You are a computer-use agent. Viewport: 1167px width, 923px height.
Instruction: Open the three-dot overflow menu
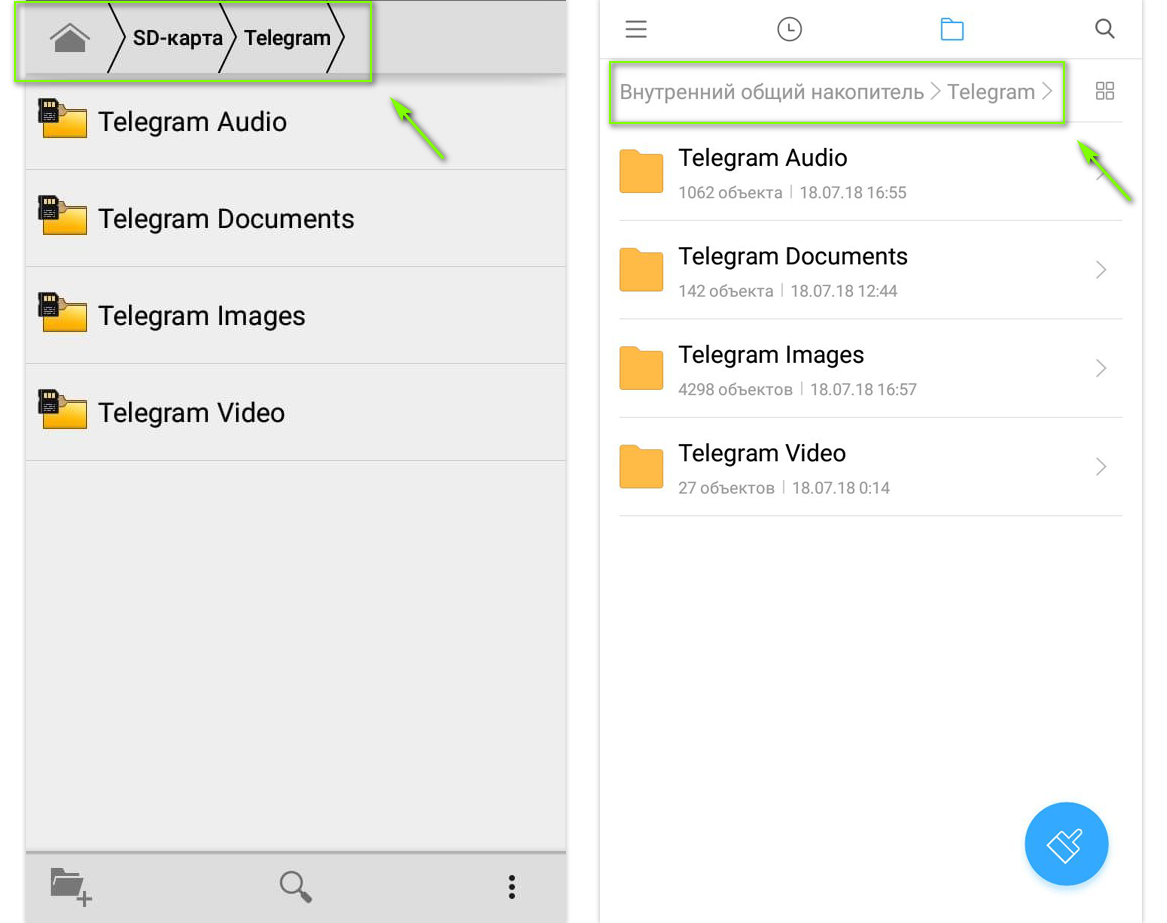click(x=511, y=886)
